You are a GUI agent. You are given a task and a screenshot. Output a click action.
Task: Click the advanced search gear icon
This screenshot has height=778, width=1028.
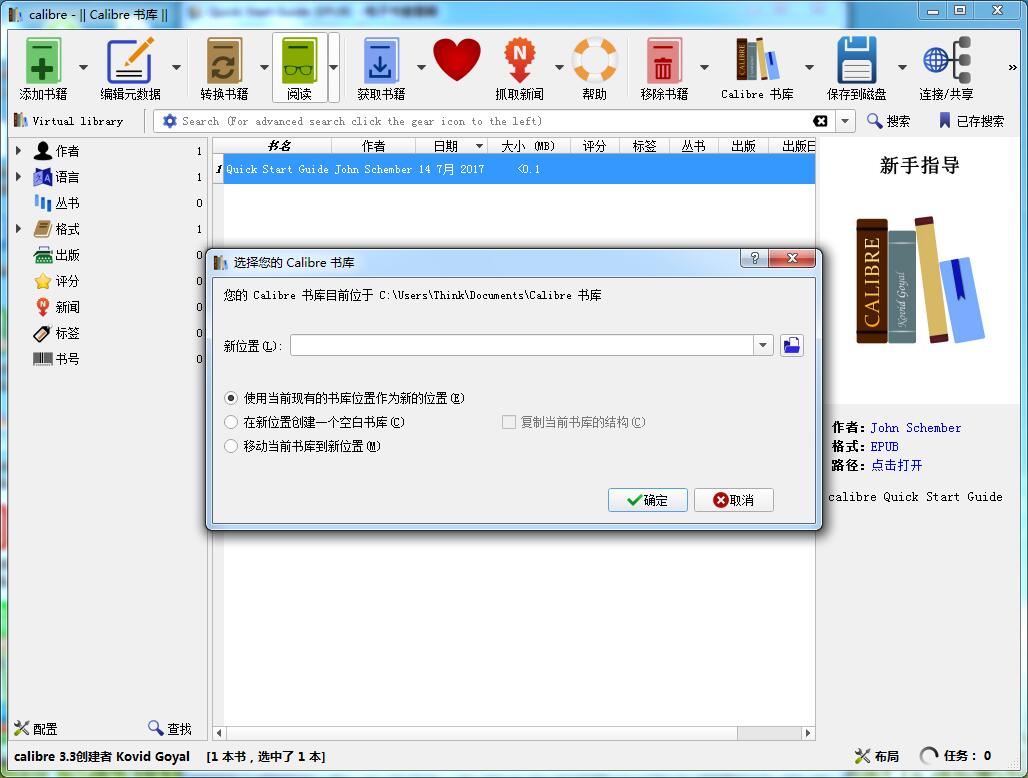tap(170, 121)
